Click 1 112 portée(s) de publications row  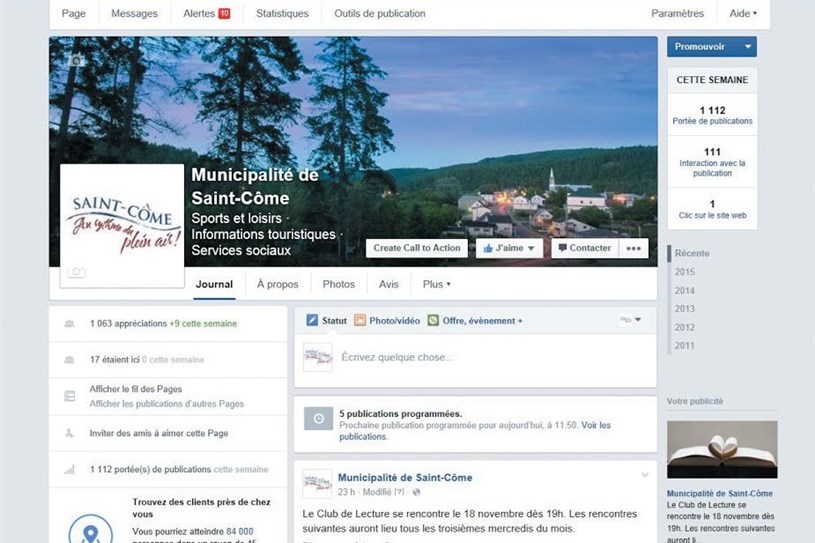pos(168,470)
